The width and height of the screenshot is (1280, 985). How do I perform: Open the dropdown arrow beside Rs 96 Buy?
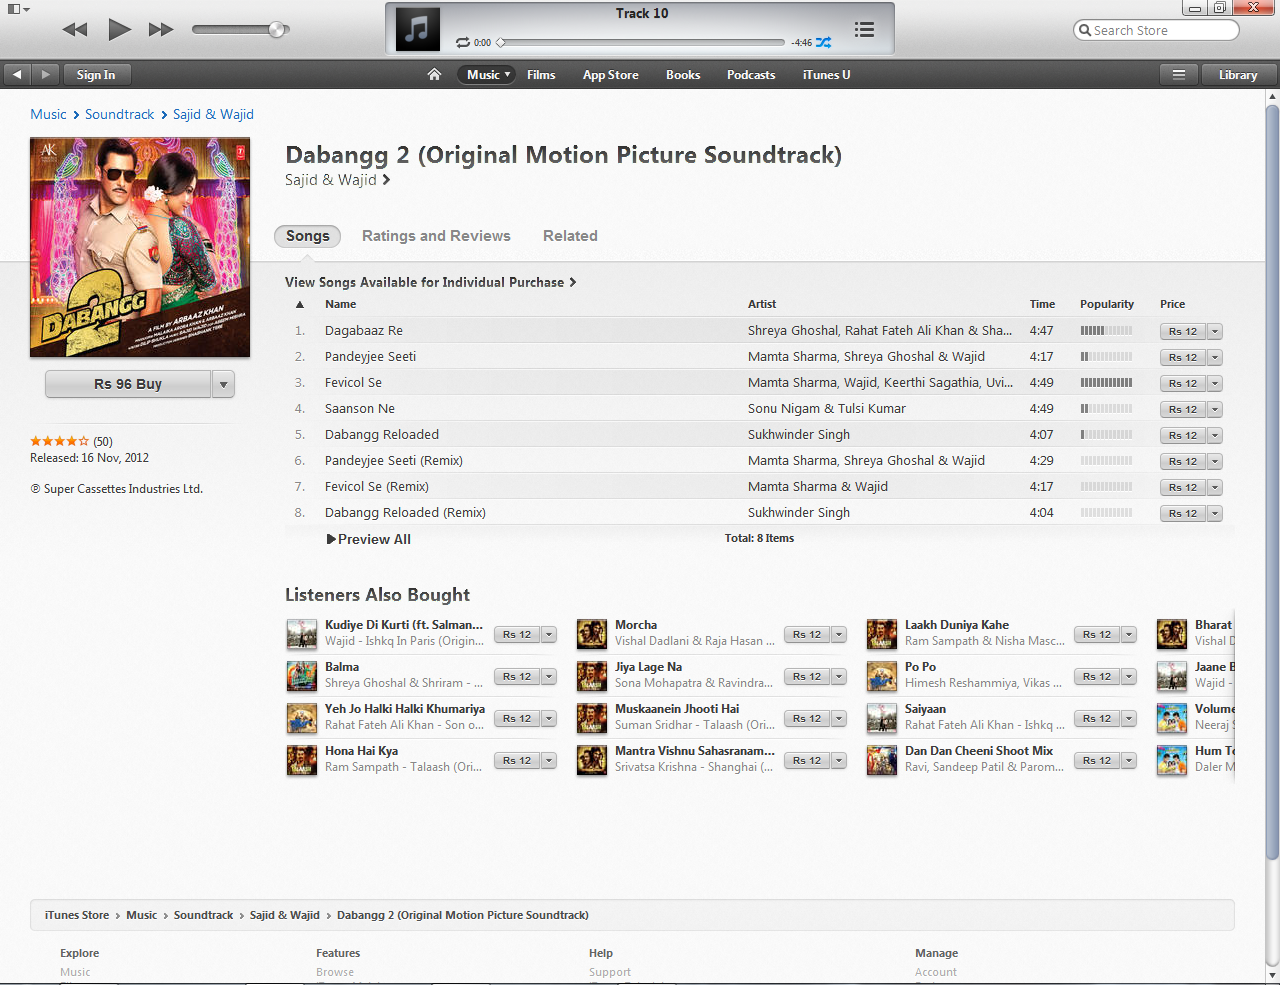coord(223,384)
